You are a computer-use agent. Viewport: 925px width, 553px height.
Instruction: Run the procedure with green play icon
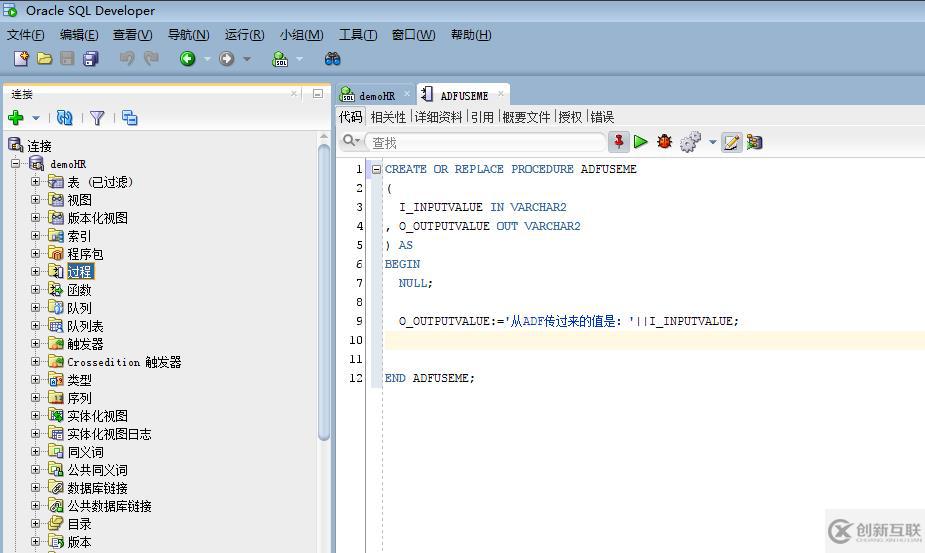coord(641,142)
